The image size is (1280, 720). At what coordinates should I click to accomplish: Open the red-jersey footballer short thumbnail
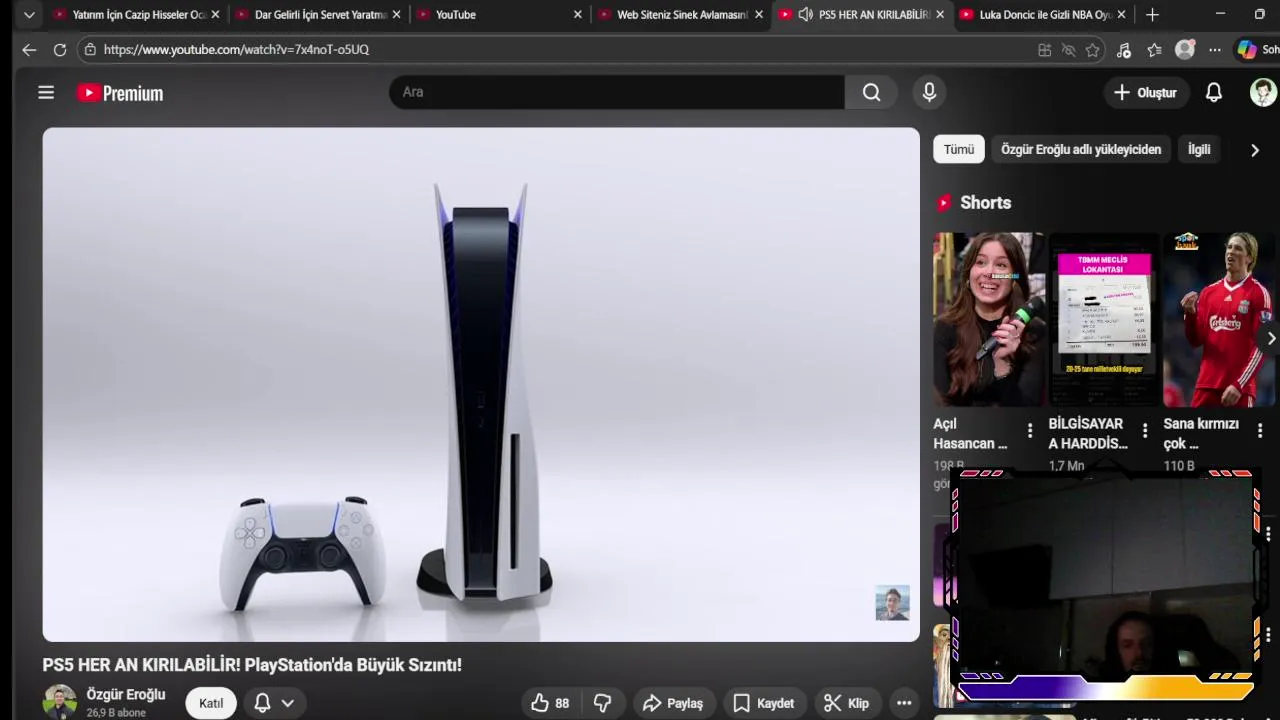coord(1219,320)
